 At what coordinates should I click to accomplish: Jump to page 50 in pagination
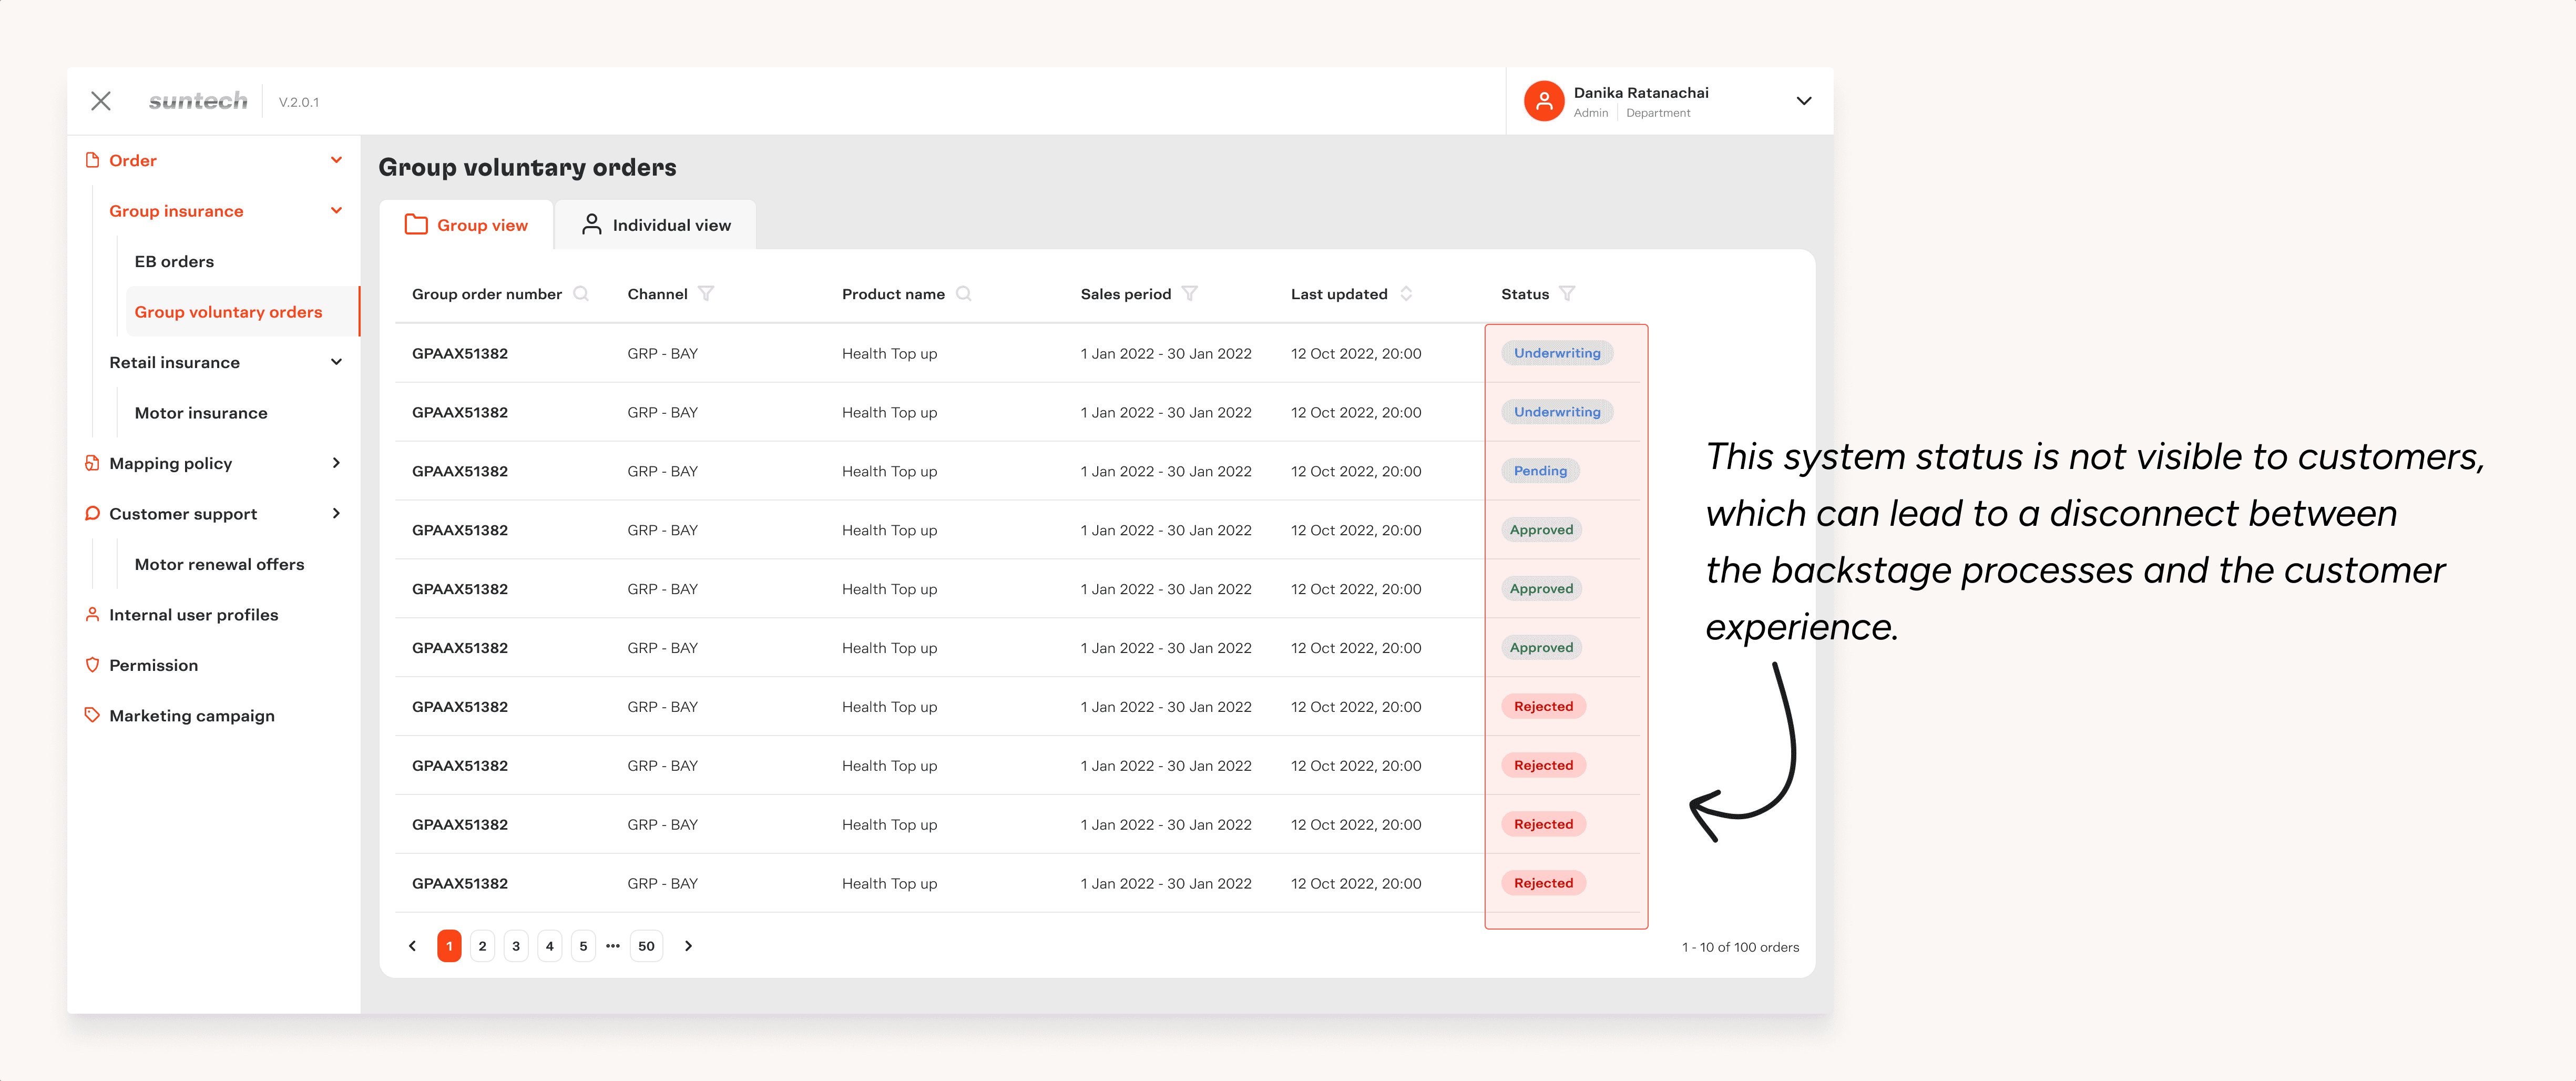pos(646,946)
